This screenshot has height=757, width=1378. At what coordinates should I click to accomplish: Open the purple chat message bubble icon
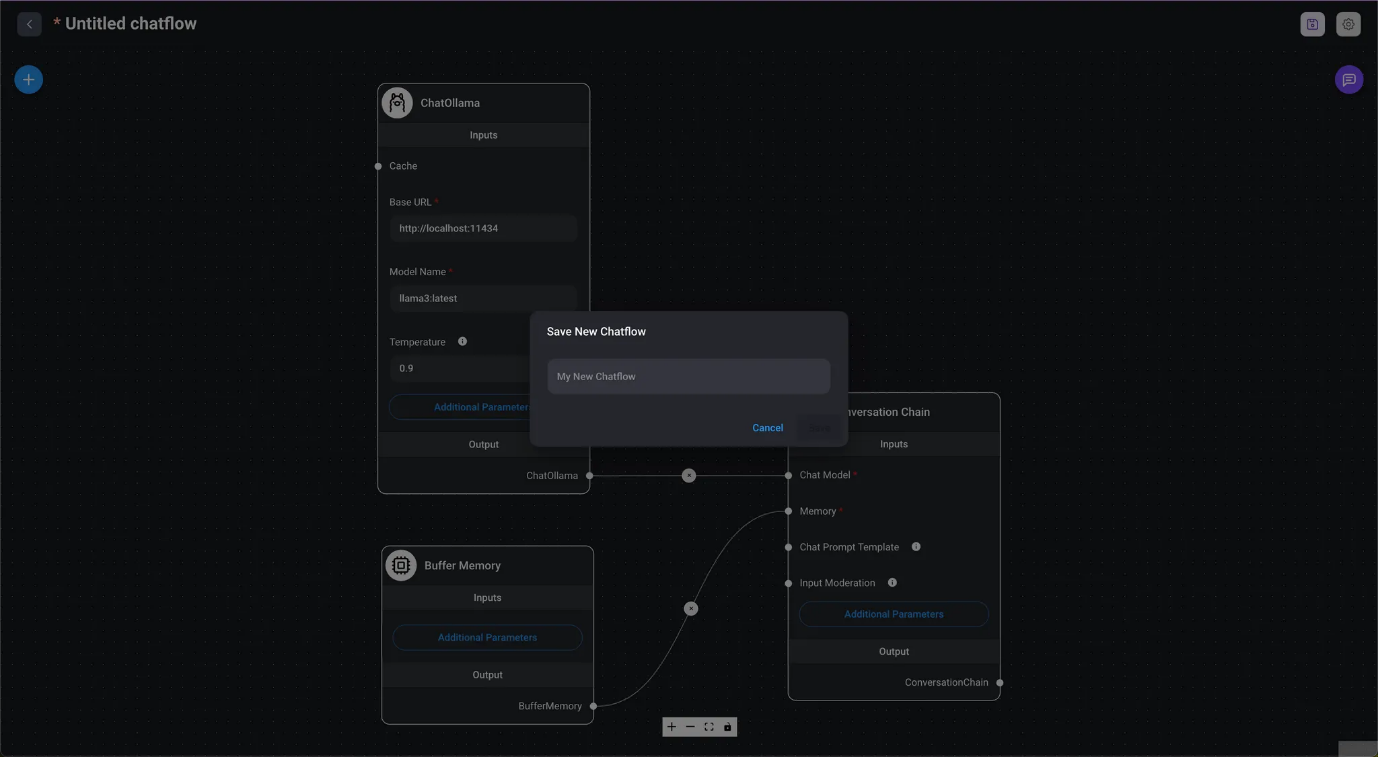(x=1348, y=80)
